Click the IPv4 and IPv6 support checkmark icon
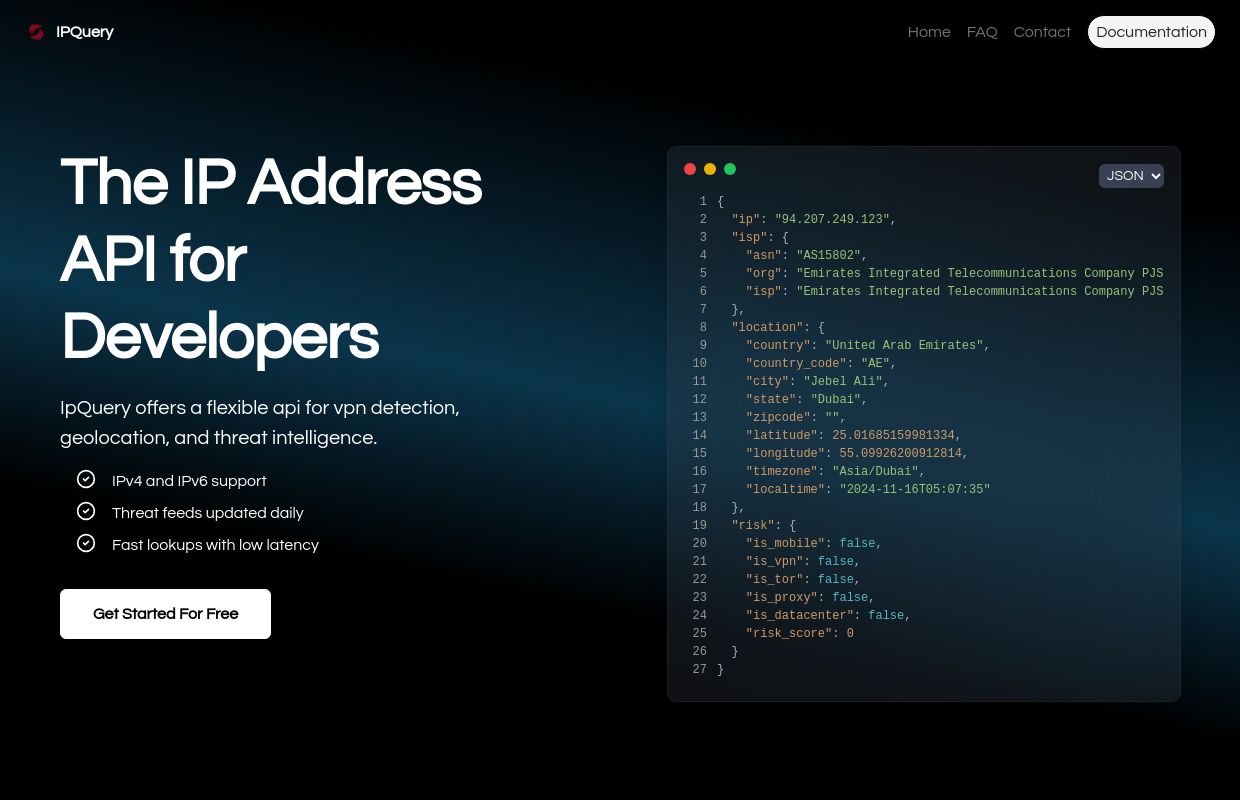Image resolution: width=1240 pixels, height=800 pixels. tap(86, 479)
